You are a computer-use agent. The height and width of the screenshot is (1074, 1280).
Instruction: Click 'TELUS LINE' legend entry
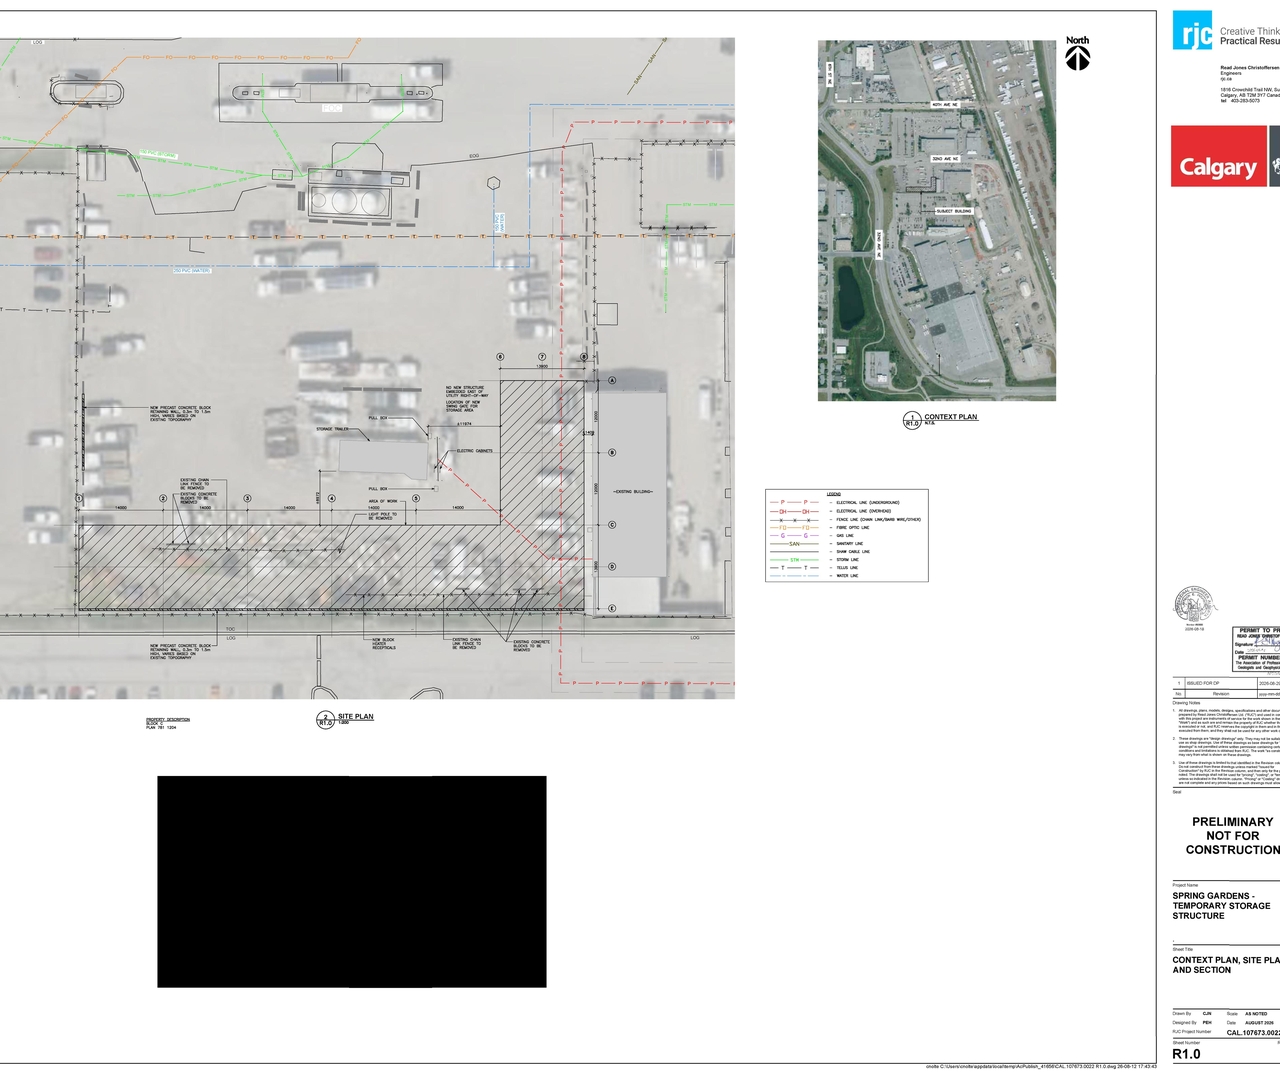click(848, 568)
